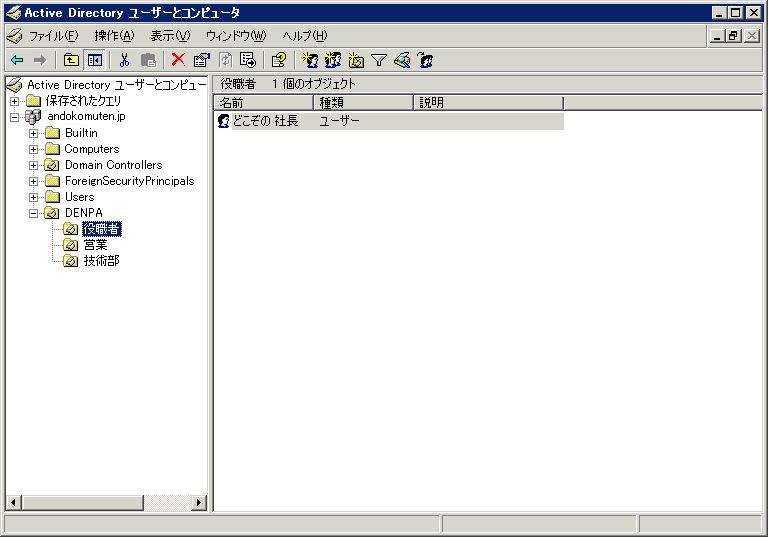
Task: Select the Users folder
Action: pyautogui.click(x=79, y=197)
